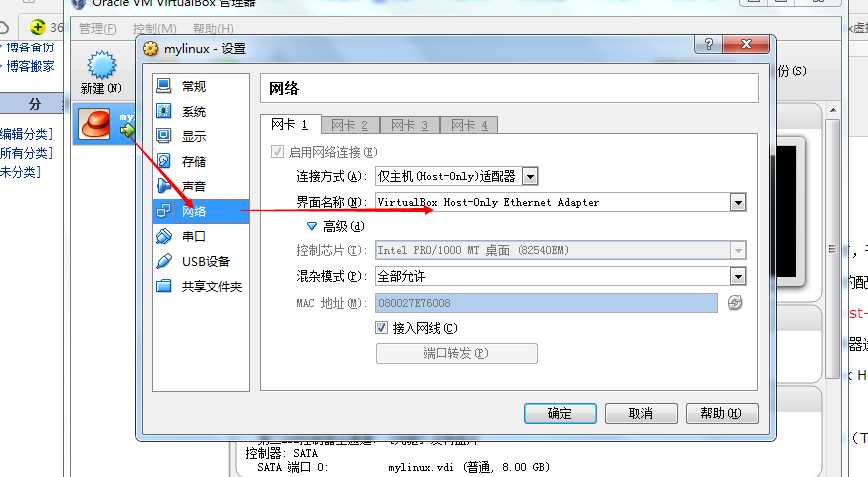This screenshot has height=477, width=868.
Task: Collapse the 高级 advanced section triangle
Action: pyautogui.click(x=312, y=226)
